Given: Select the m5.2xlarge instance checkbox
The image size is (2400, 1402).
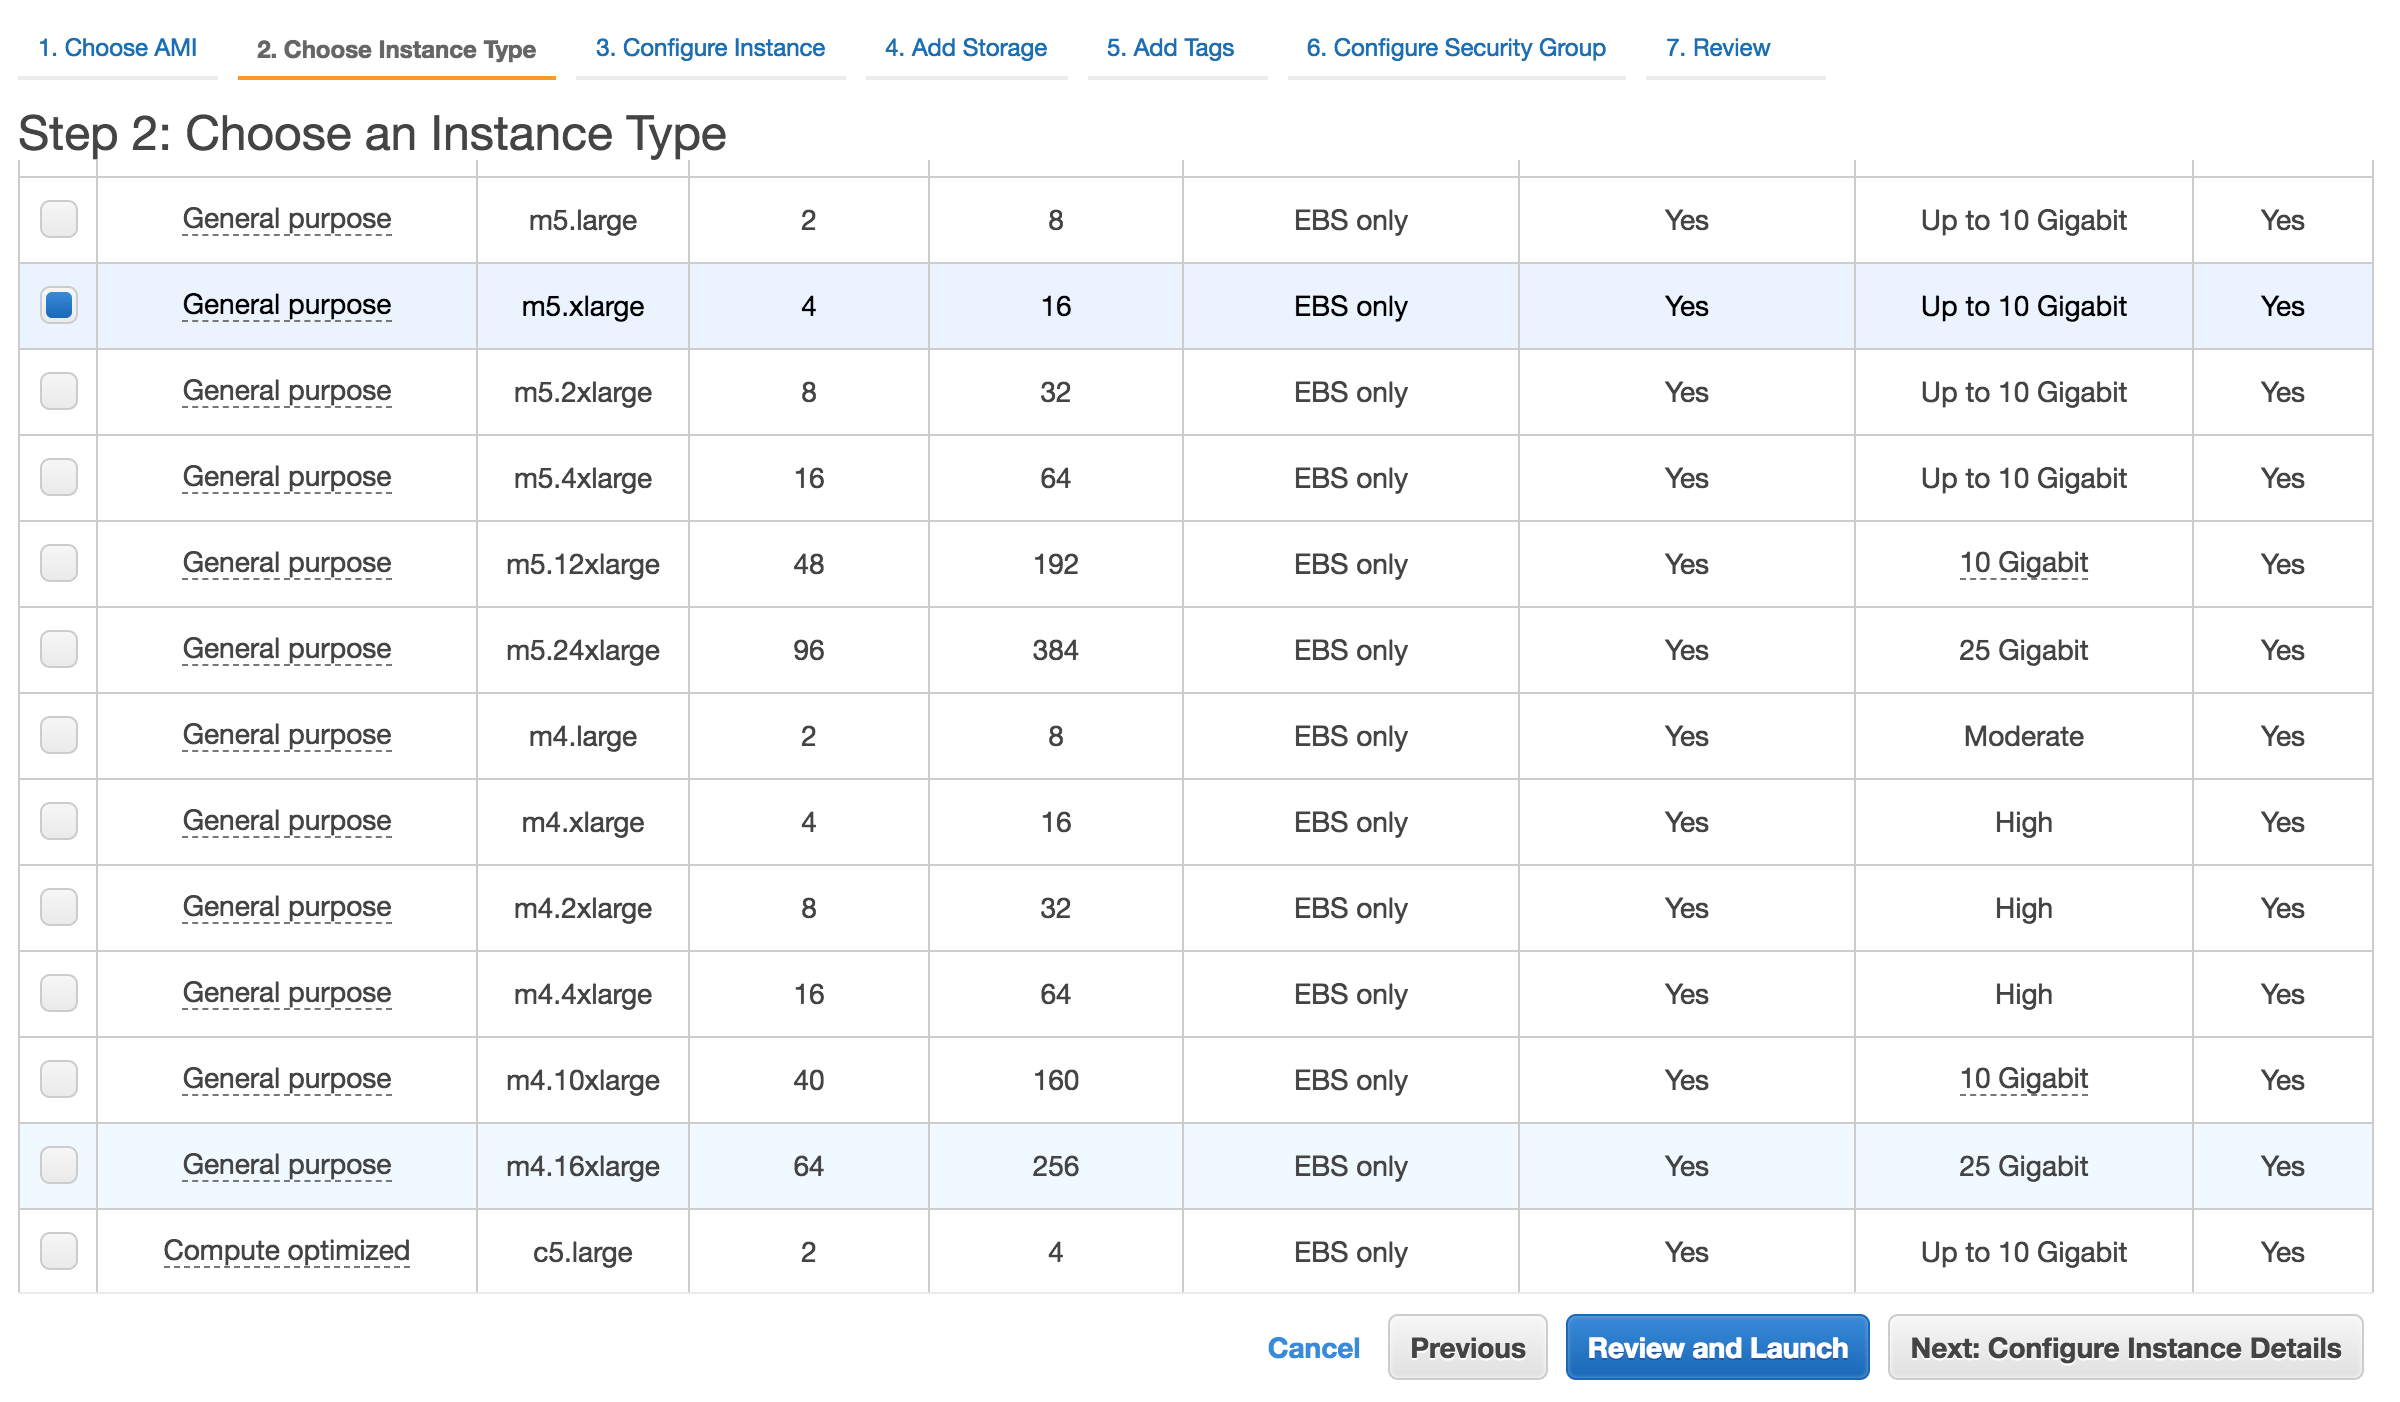Looking at the screenshot, I should 59,391.
